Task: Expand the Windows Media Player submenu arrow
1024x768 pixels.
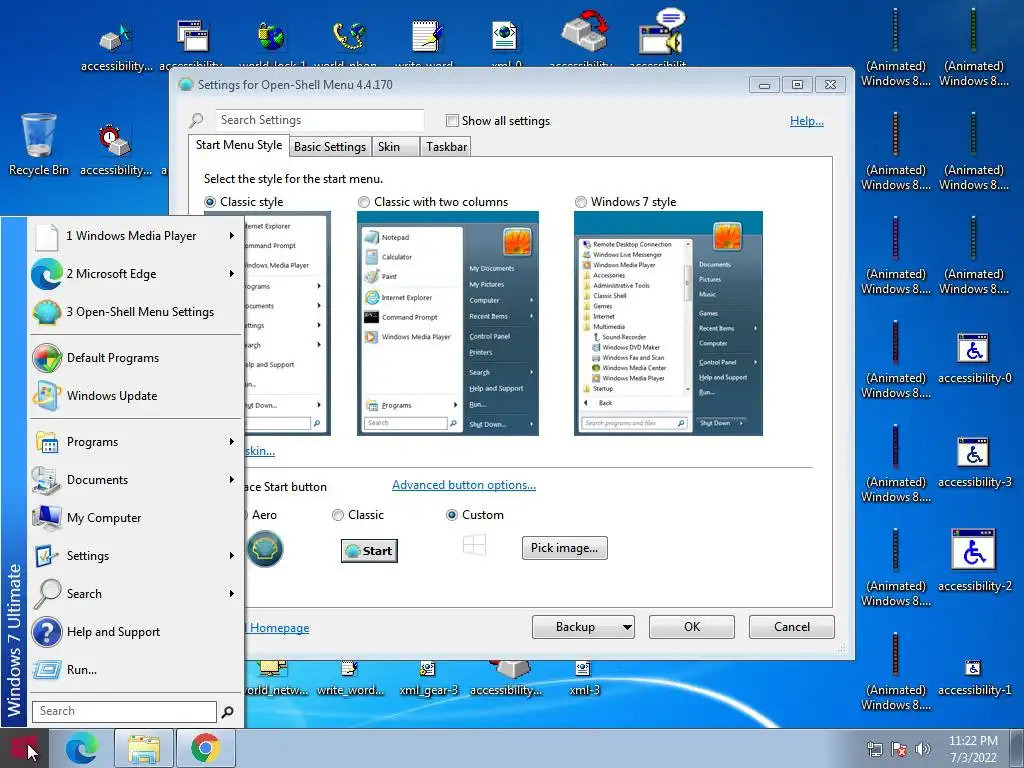Action: tap(231, 236)
